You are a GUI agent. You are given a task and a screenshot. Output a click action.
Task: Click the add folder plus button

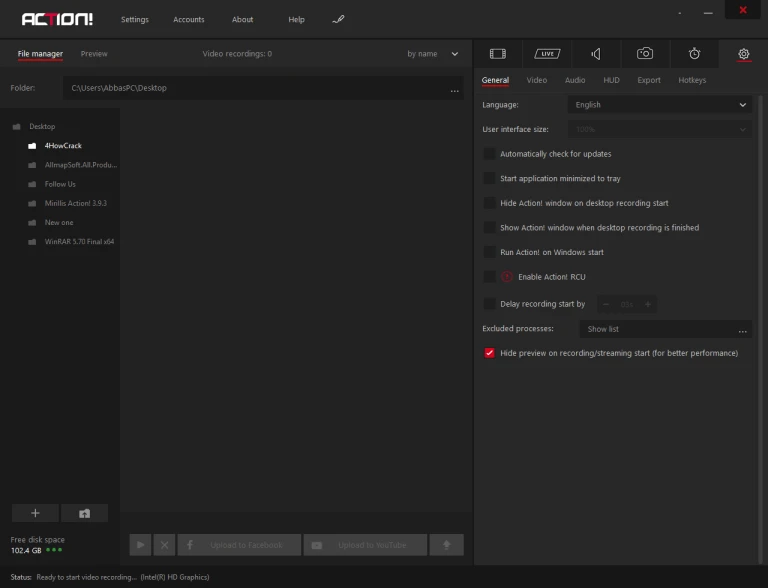[x=35, y=513]
